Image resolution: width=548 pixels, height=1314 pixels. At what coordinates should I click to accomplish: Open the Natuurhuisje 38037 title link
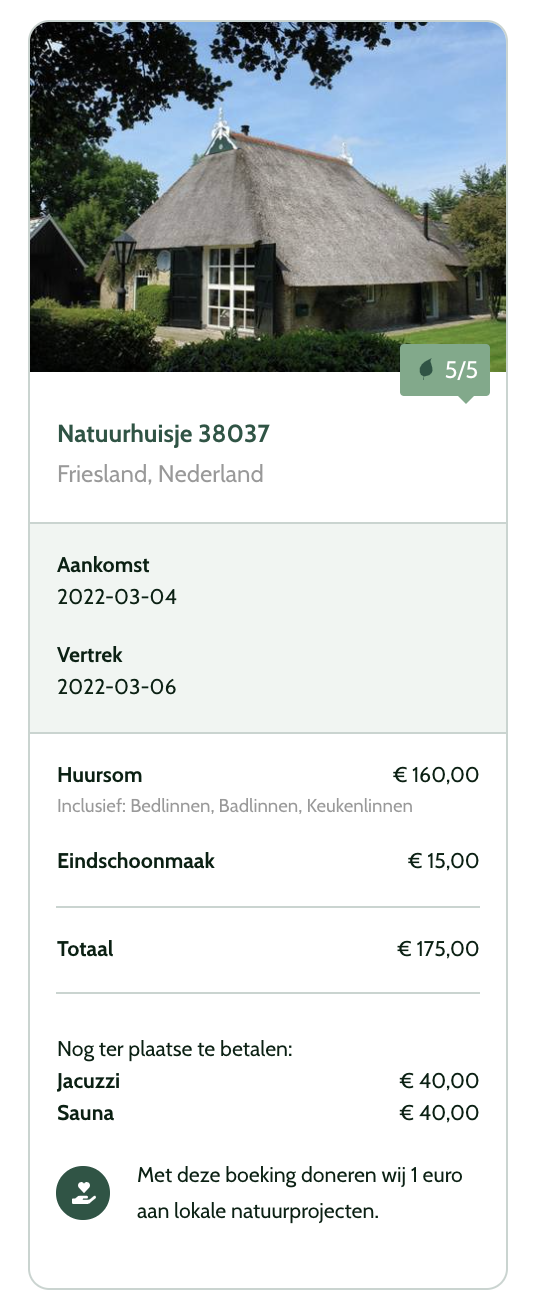[163, 433]
